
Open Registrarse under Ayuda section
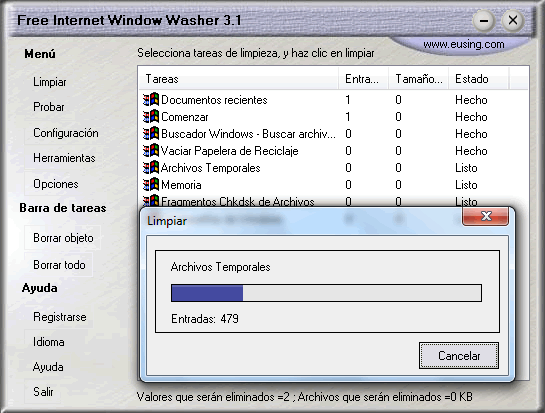tap(60, 317)
